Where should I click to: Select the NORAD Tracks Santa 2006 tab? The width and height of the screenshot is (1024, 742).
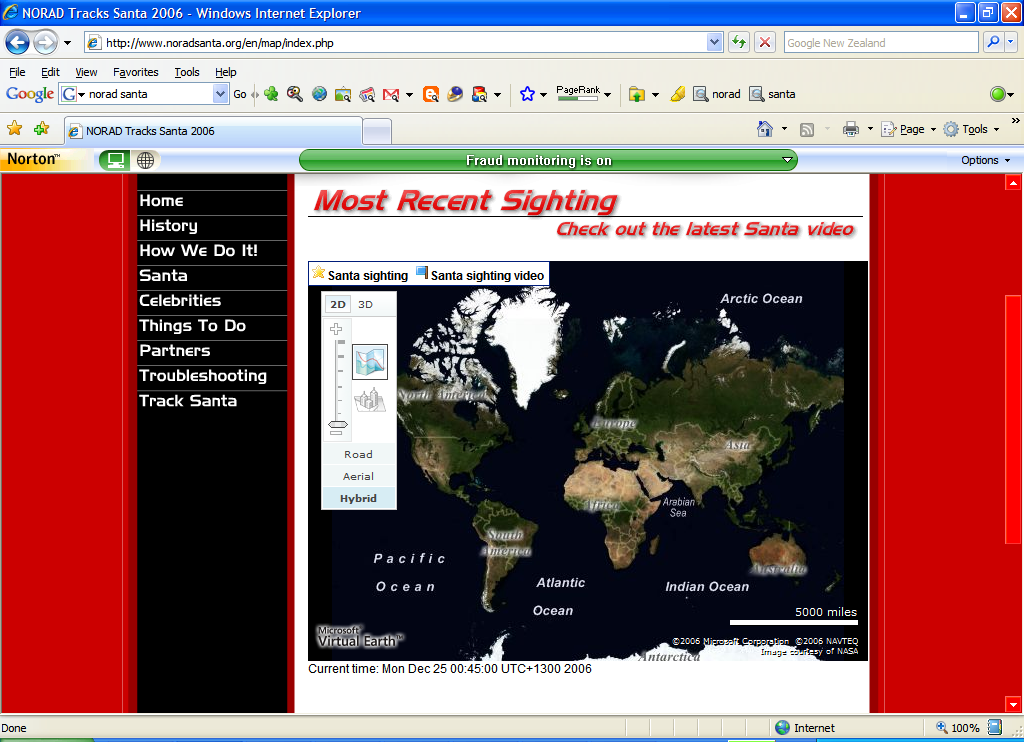tap(213, 131)
